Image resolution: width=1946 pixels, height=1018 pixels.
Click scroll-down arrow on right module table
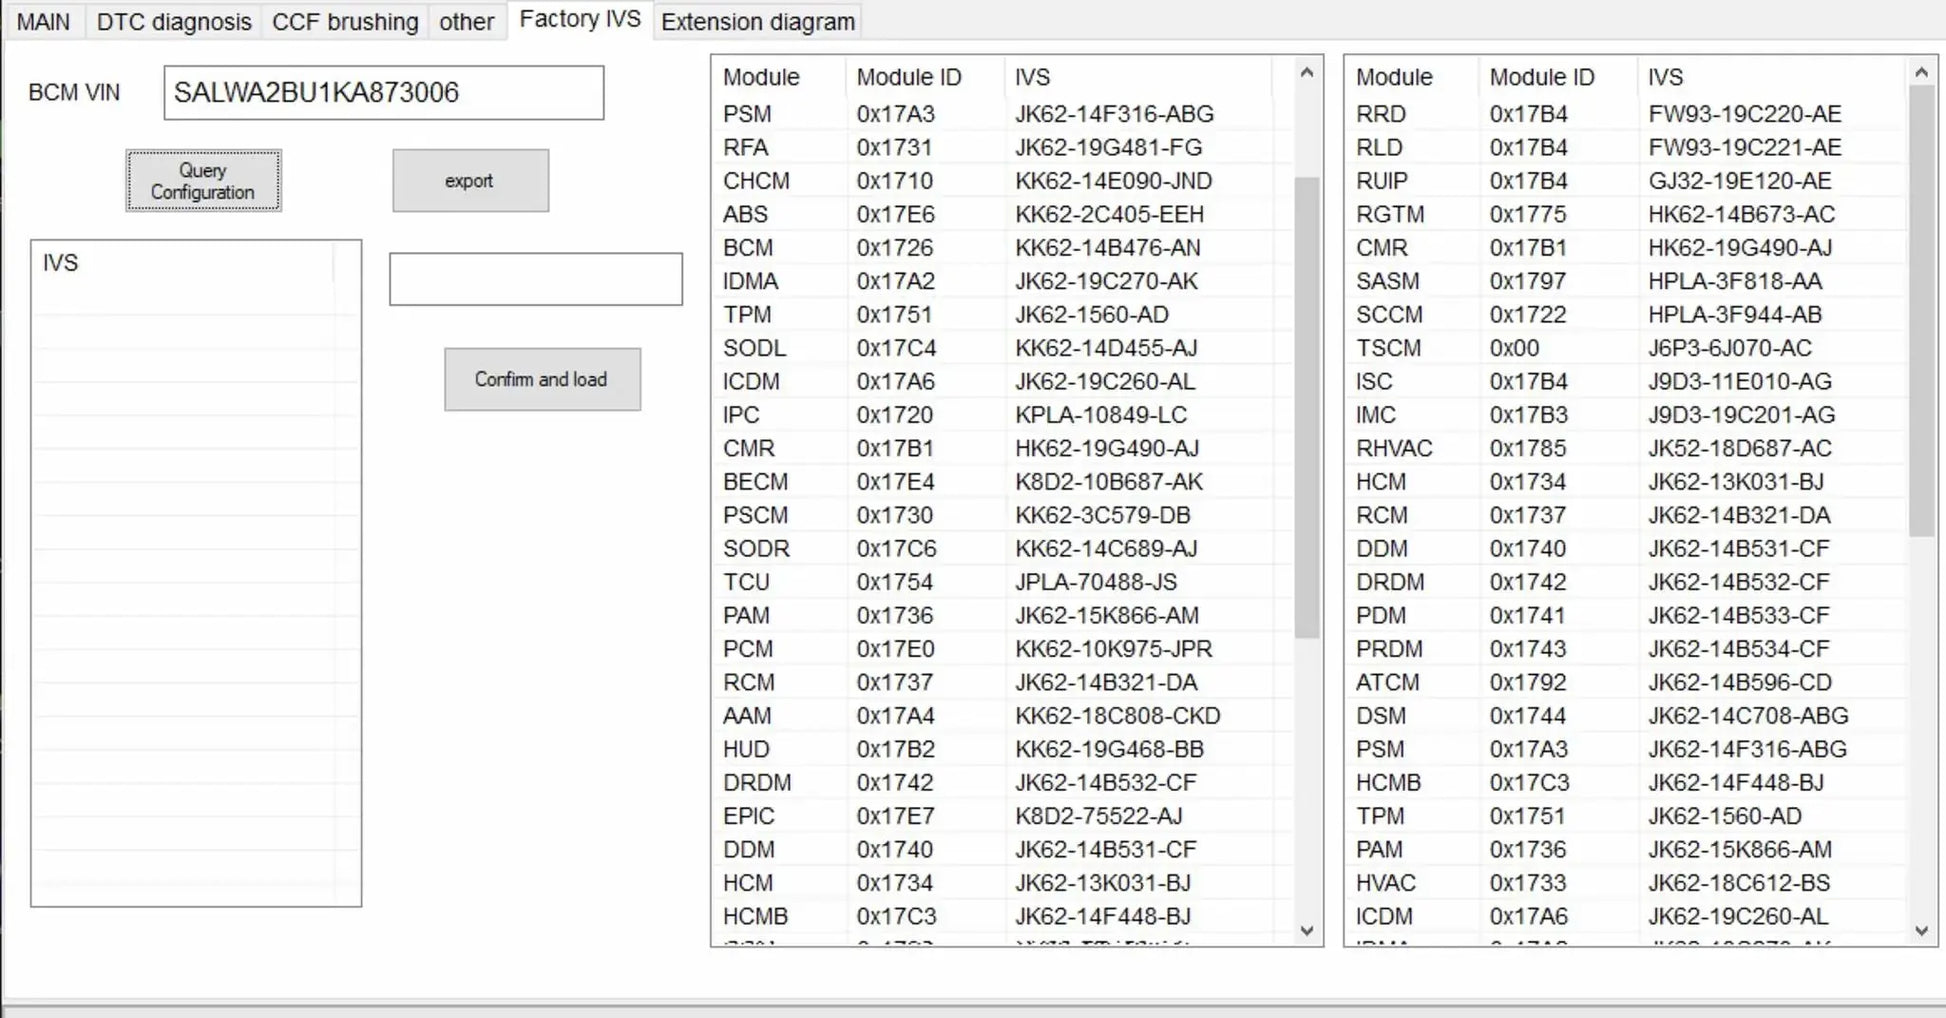click(1922, 931)
